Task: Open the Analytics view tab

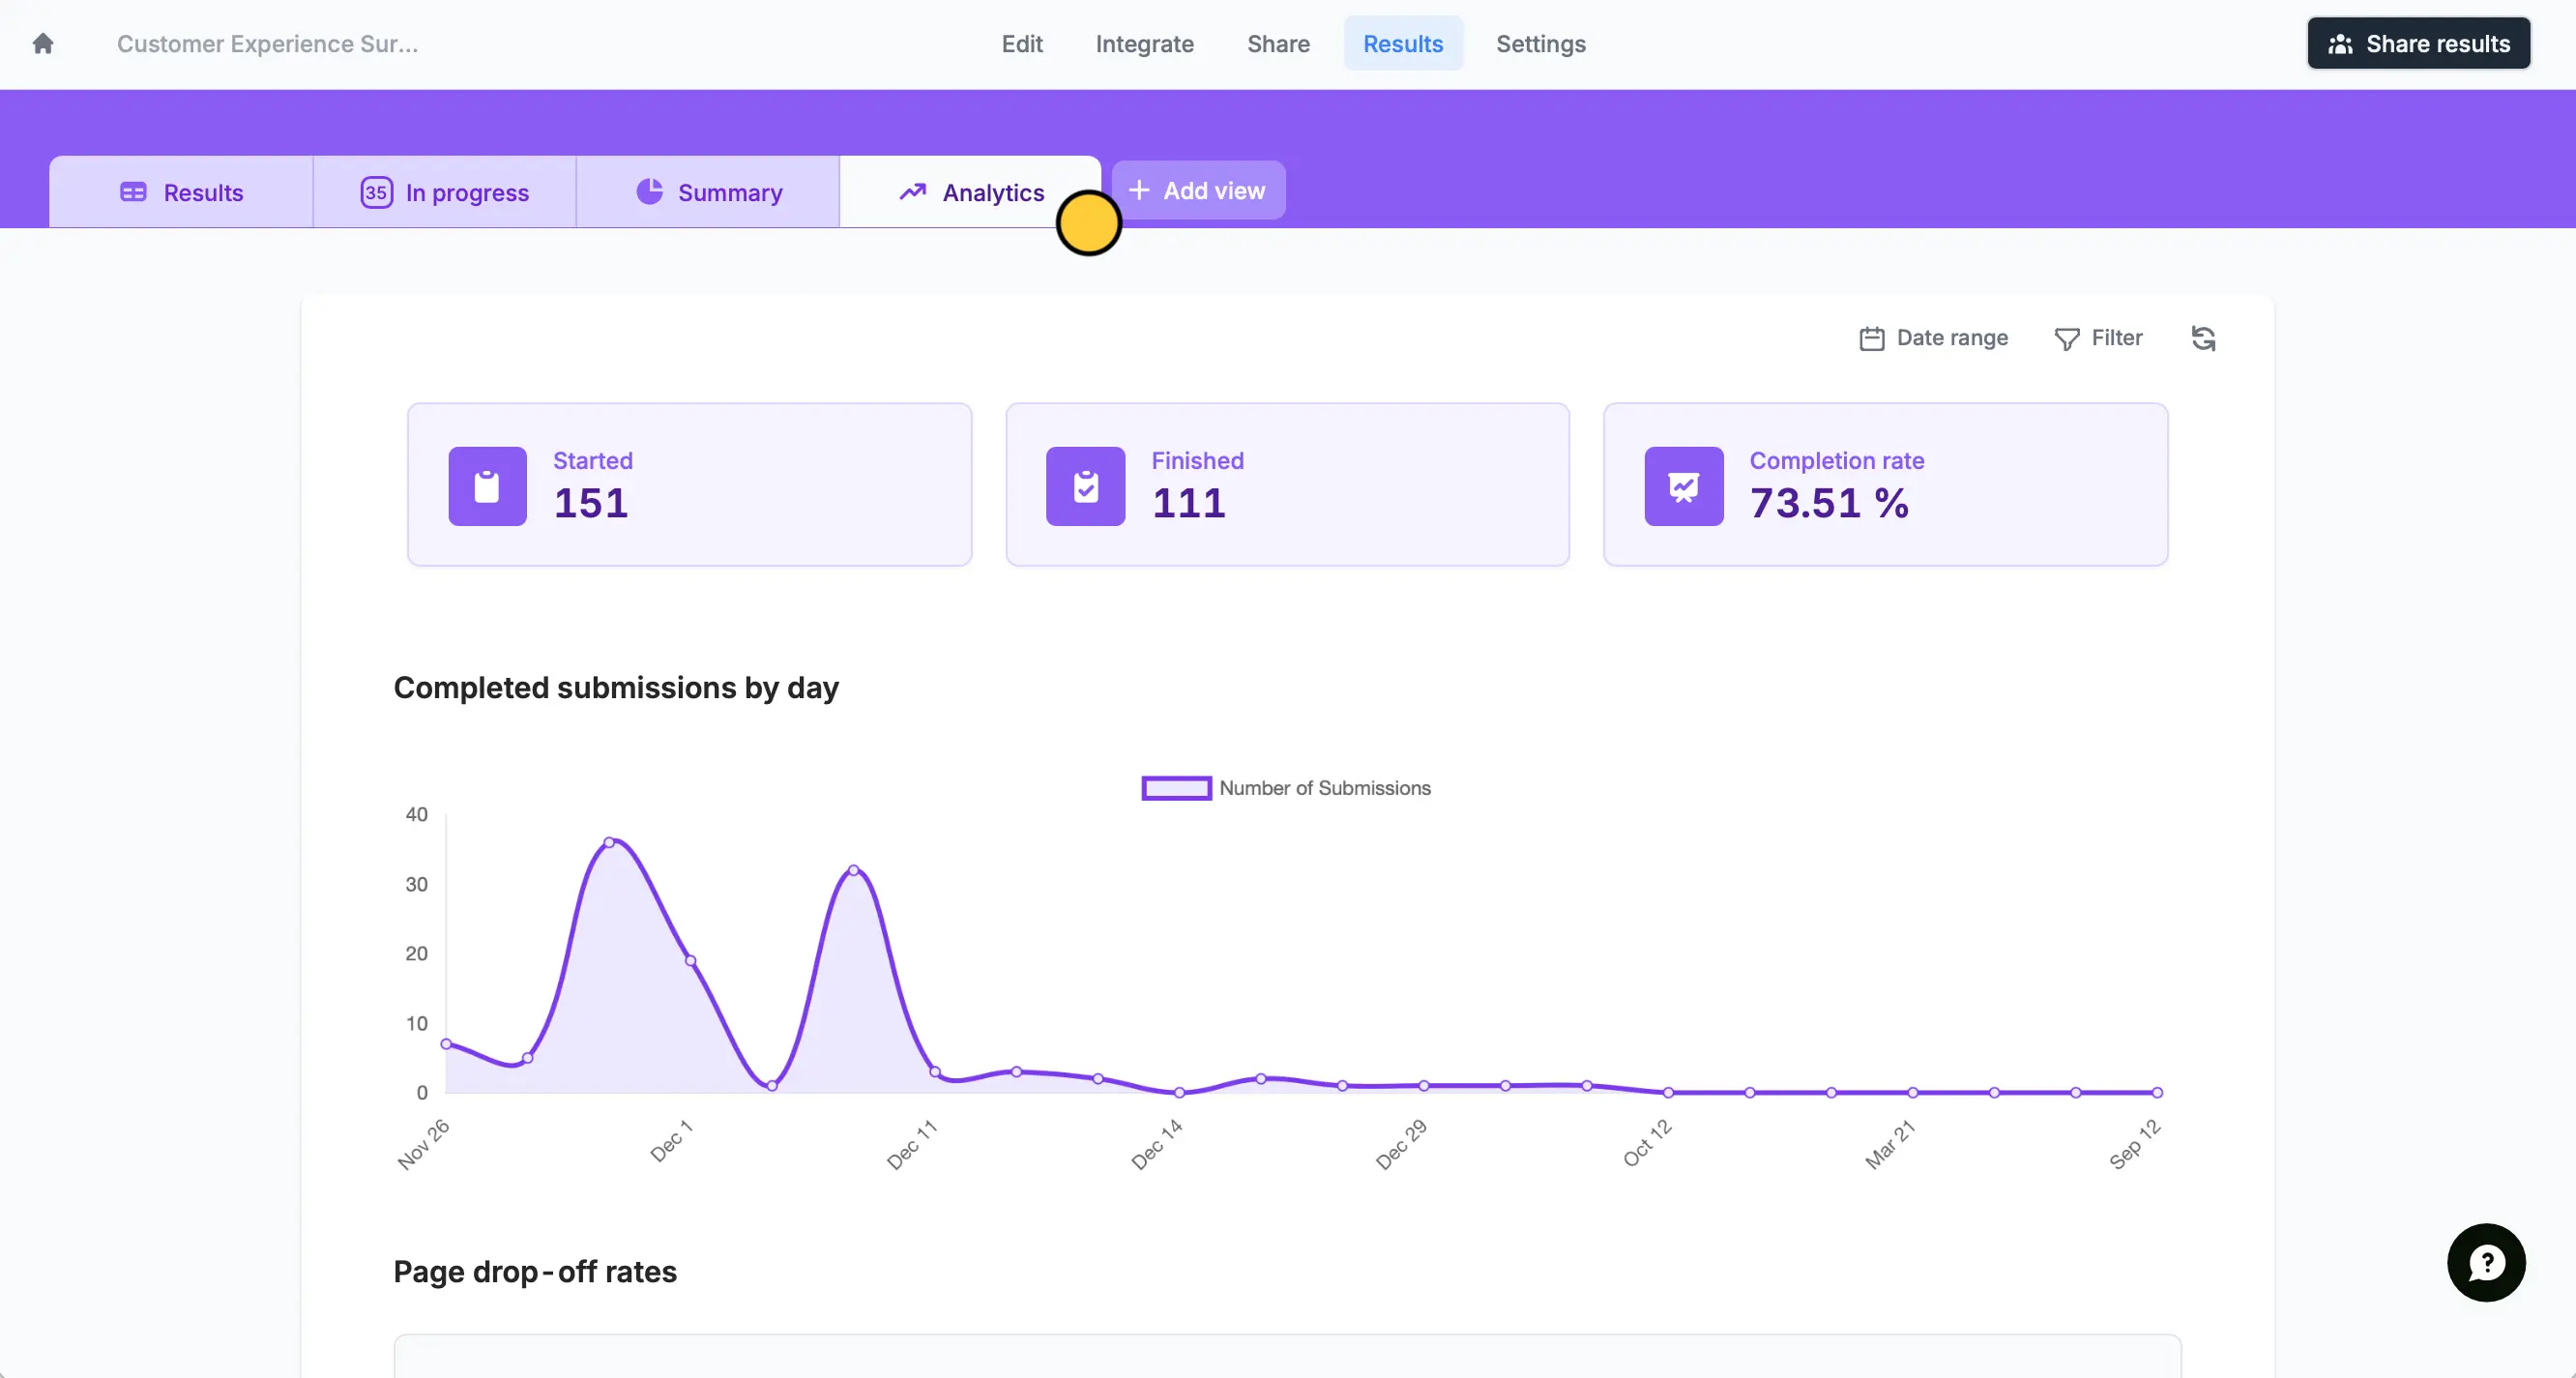Action: (x=970, y=192)
